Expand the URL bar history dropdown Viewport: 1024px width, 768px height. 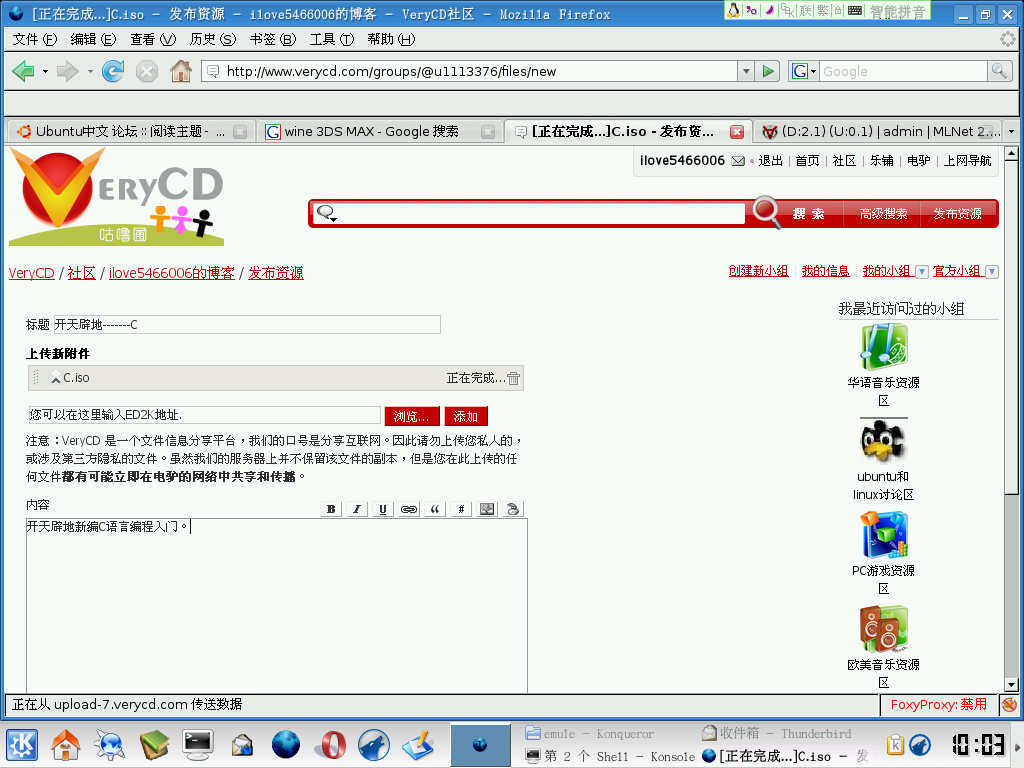(x=746, y=71)
